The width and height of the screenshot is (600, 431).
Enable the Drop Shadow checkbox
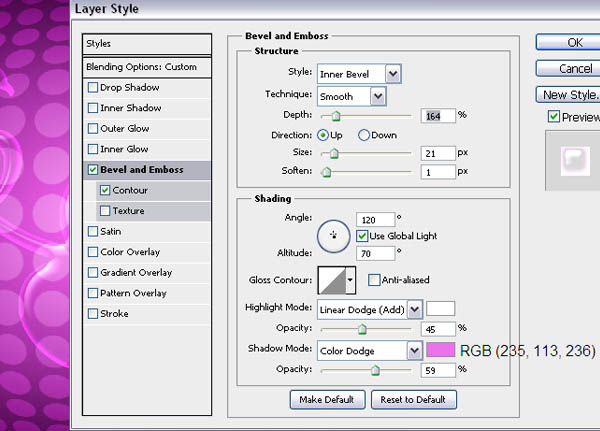tap(94, 88)
